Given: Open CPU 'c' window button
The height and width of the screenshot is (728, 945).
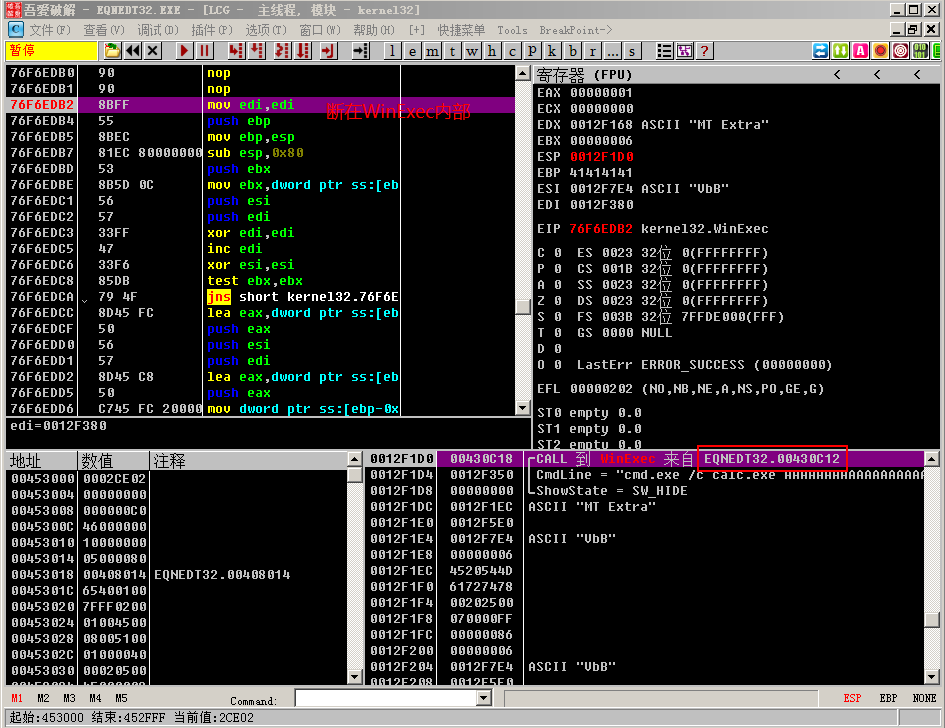Looking at the screenshot, I should click(x=512, y=51).
